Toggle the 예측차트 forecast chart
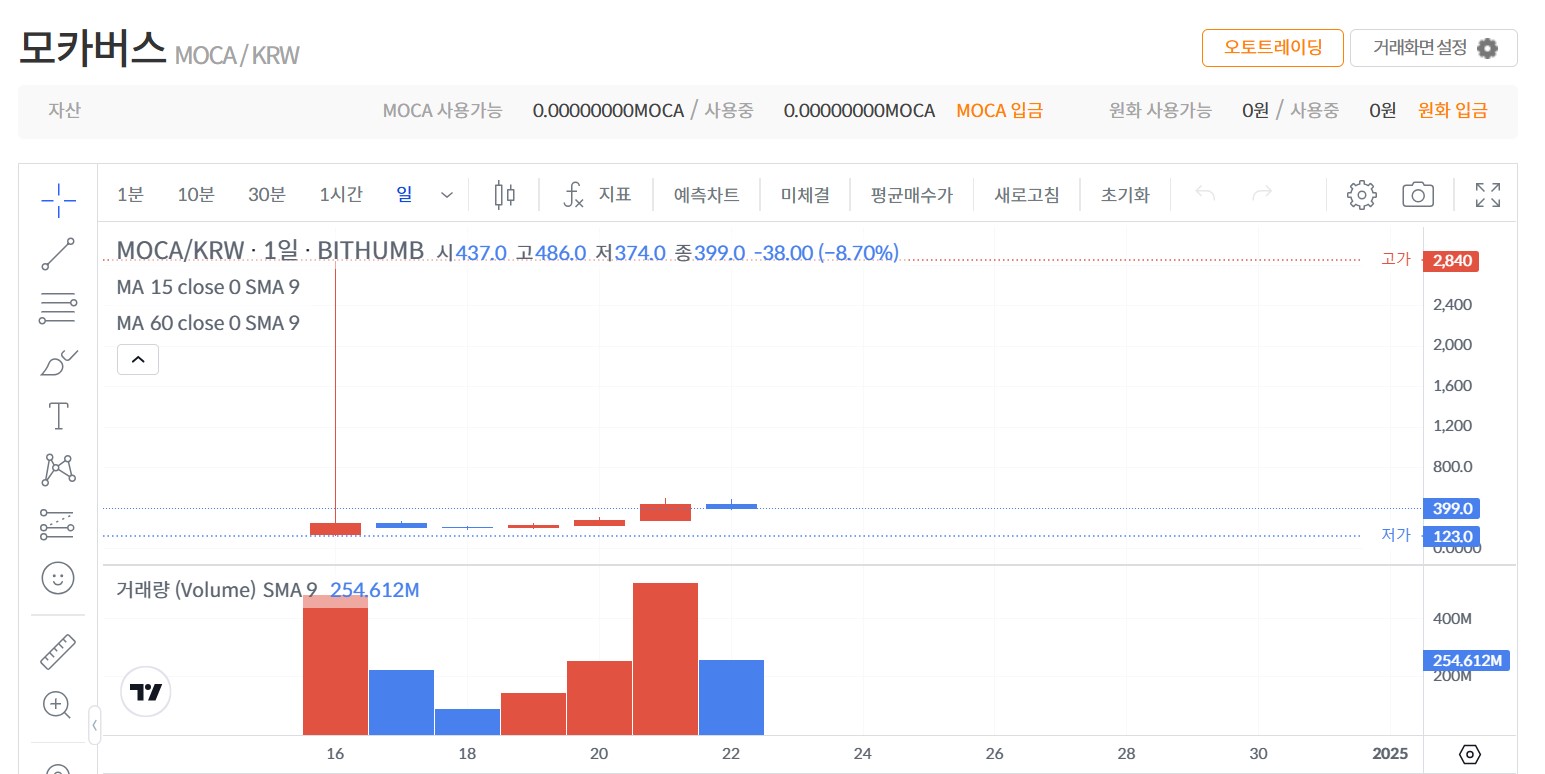This screenshot has width=1545, height=774. coord(706,195)
